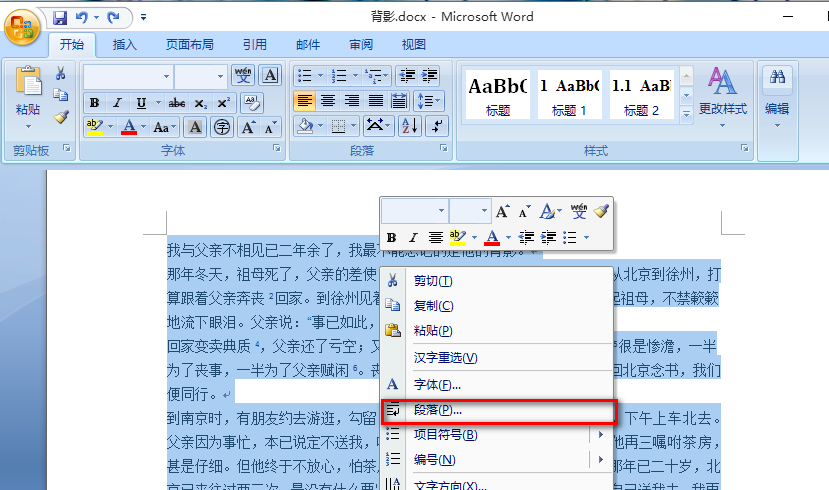Apply 标题 2 style
The height and width of the screenshot is (490, 829).
coord(641,94)
